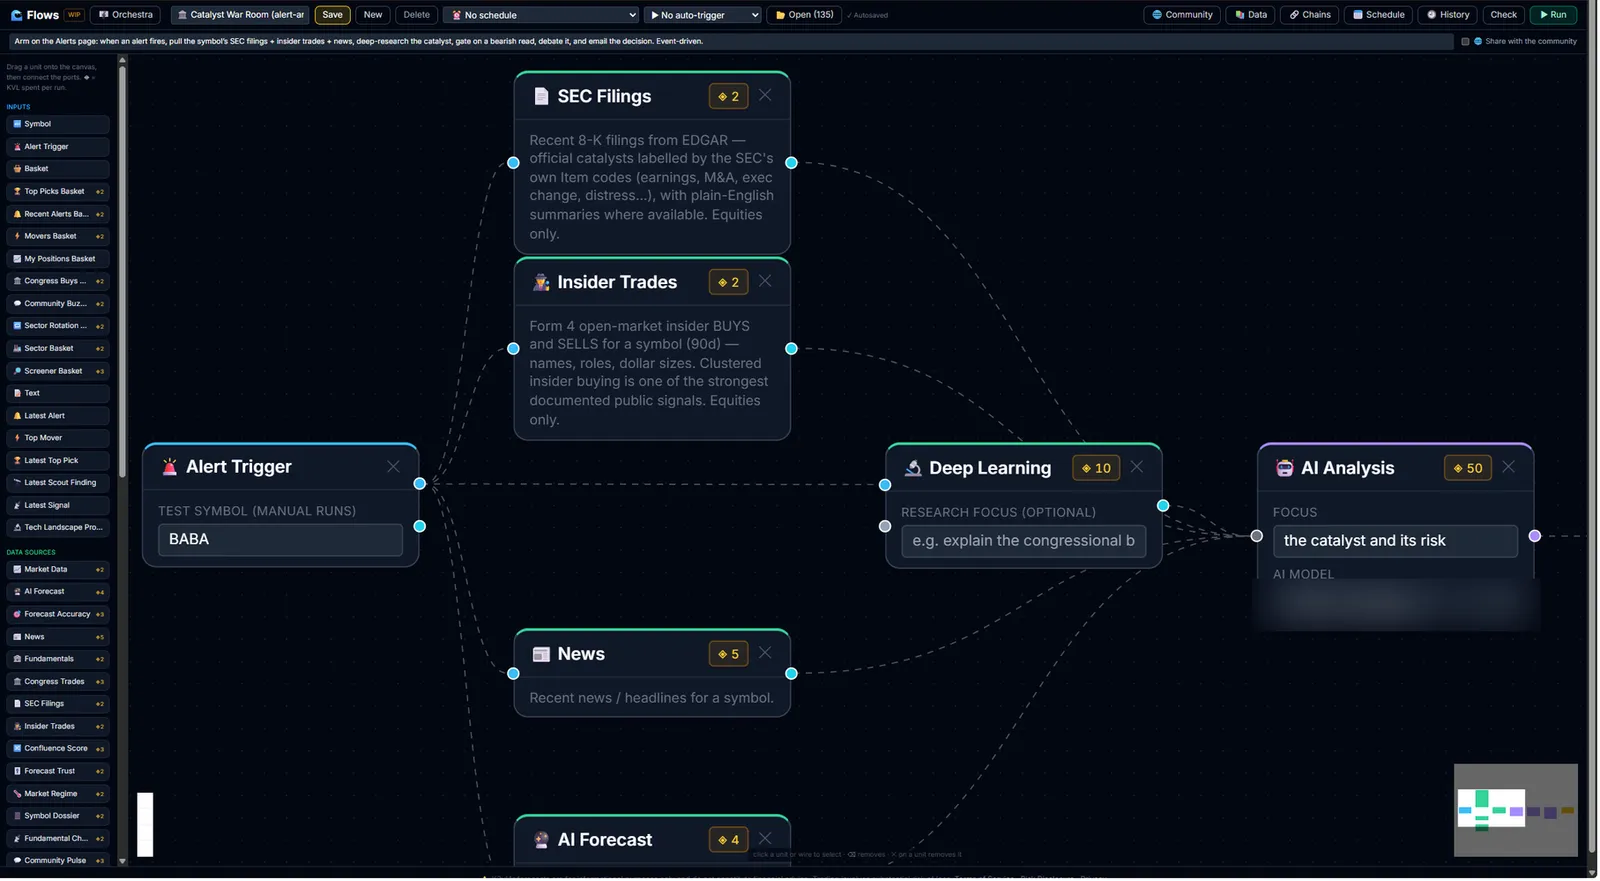Viewport: 1600px width, 881px height.
Task: Click the canvas minimap thumbnail
Action: (x=1515, y=810)
